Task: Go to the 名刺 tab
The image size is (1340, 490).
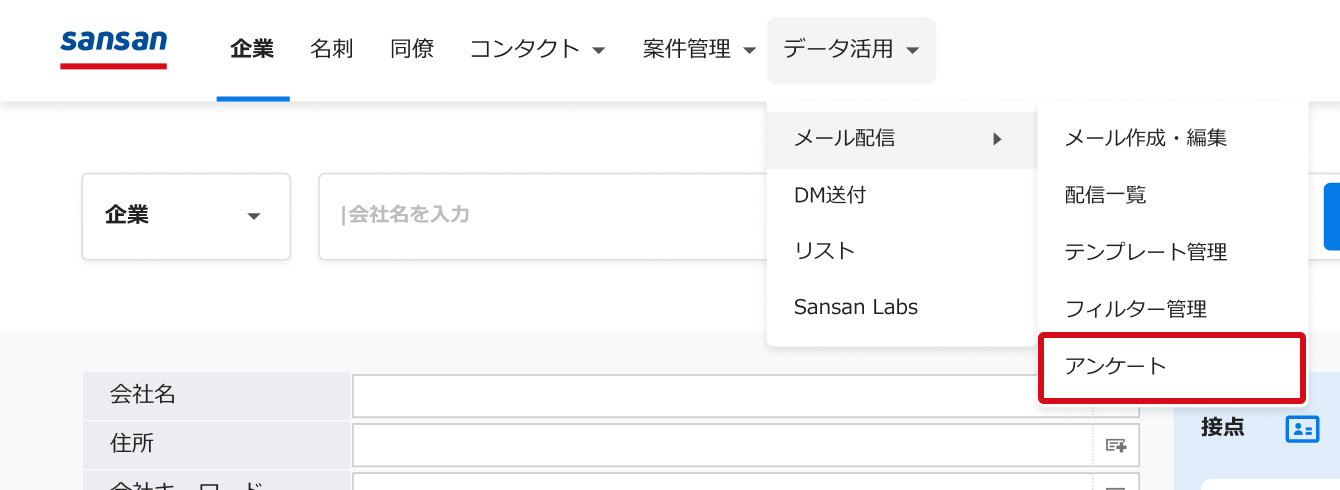Action: (332, 49)
